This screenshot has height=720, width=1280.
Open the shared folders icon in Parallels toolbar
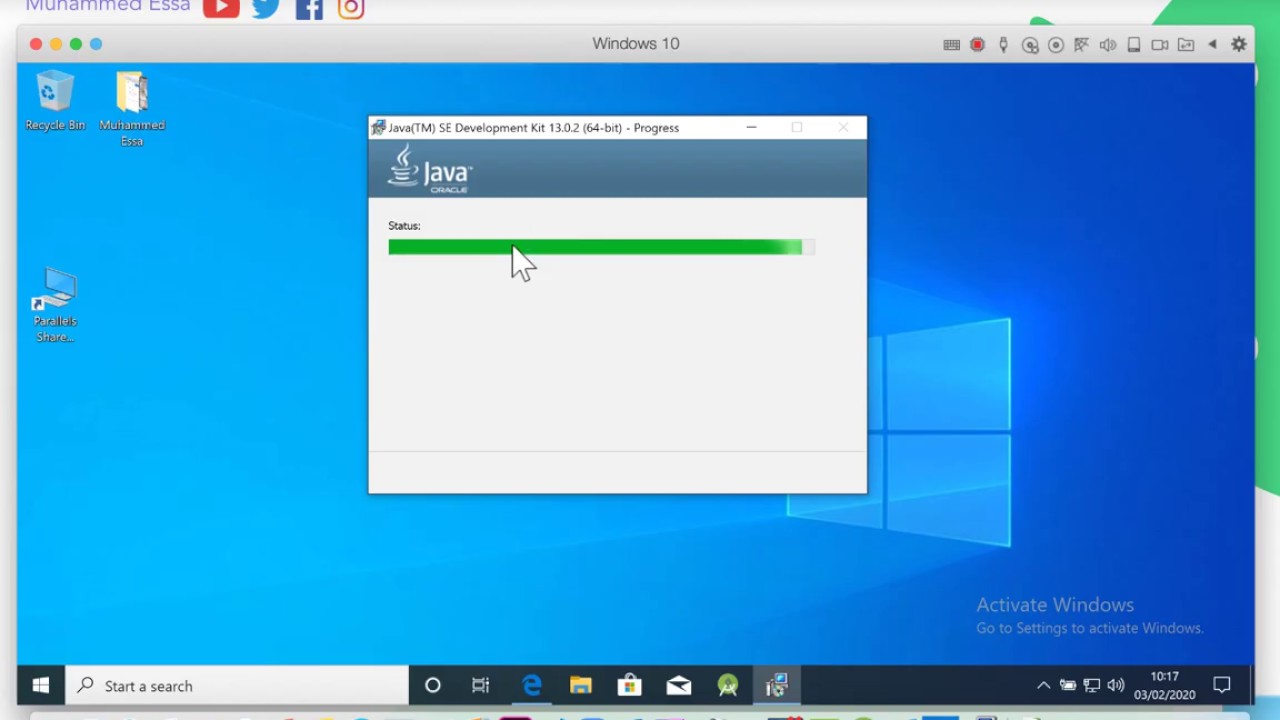point(1186,45)
